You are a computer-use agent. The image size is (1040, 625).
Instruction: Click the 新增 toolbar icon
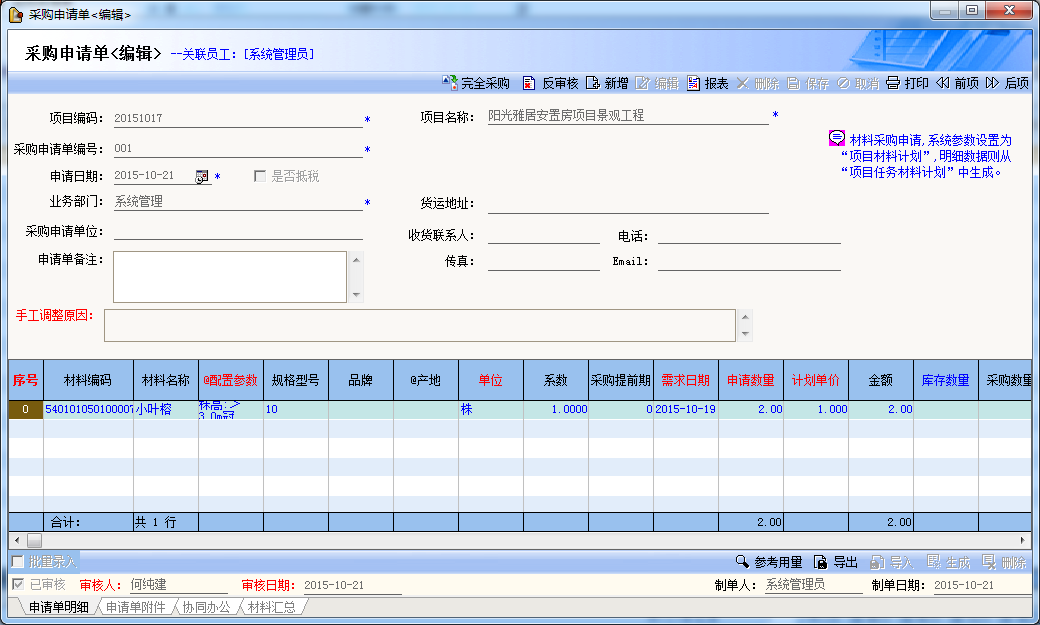click(593, 83)
